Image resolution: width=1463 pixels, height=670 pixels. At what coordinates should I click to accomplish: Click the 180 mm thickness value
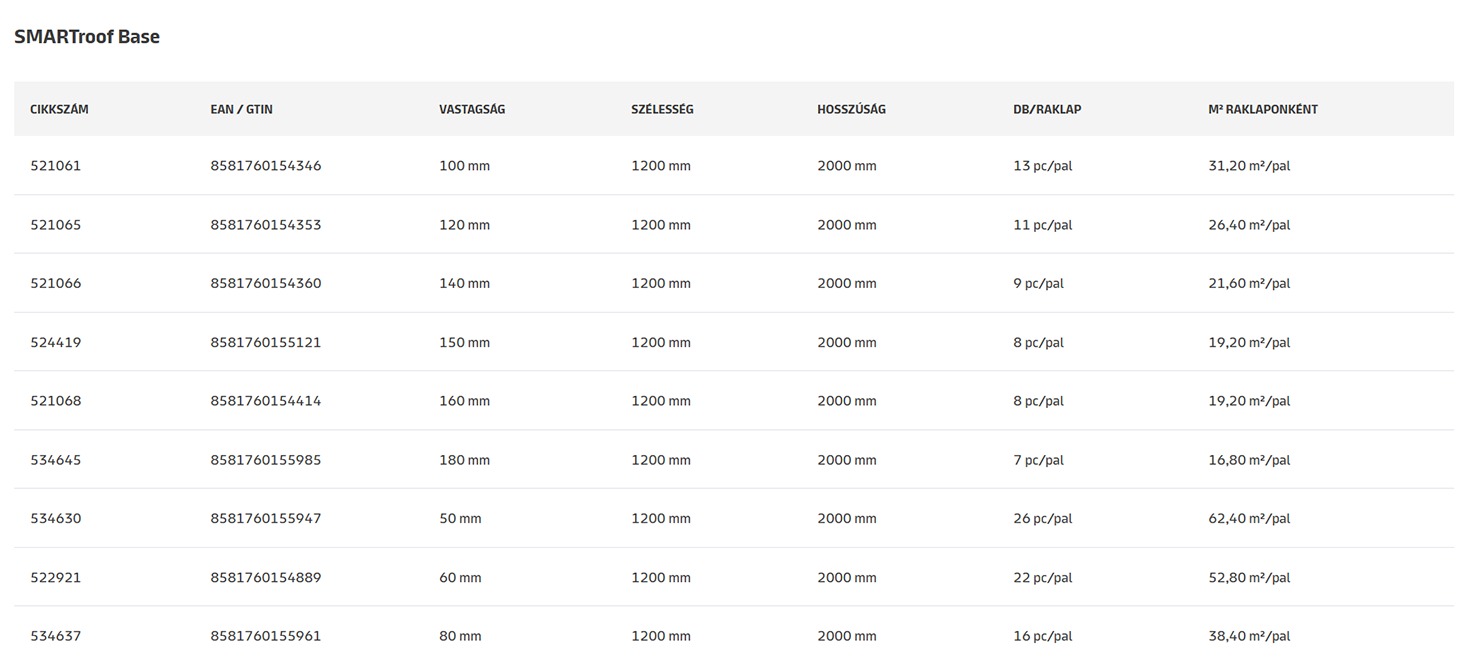[x=464, y=460]
